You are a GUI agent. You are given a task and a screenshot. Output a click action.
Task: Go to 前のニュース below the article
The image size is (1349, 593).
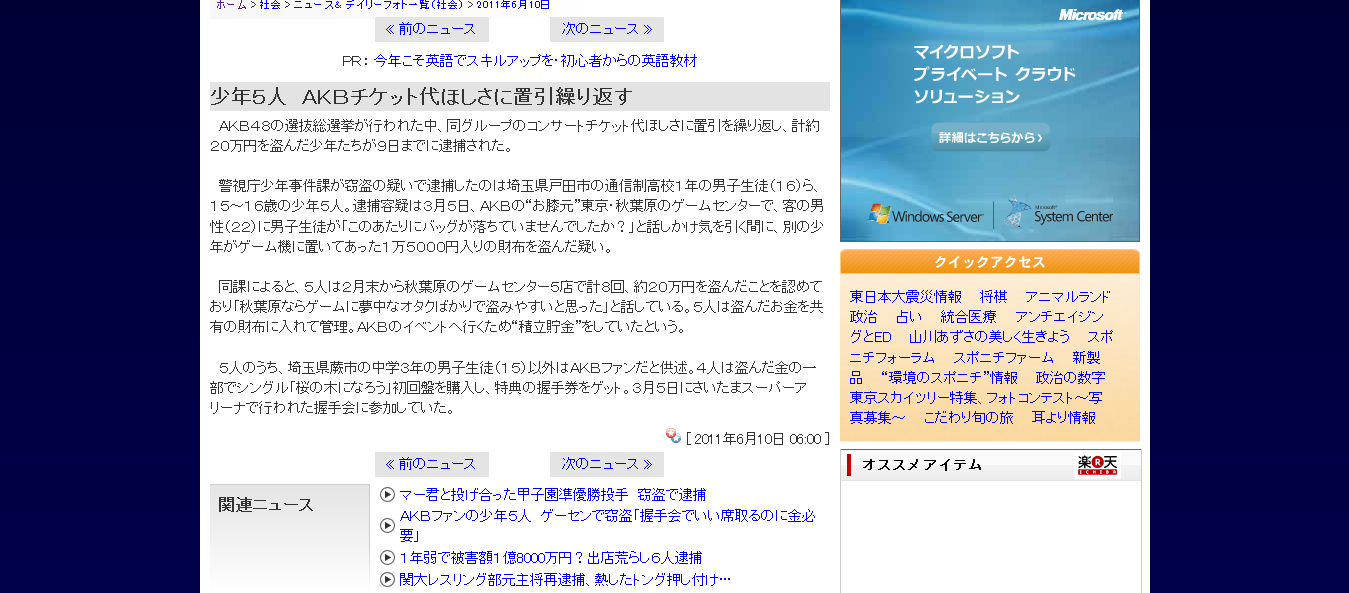(431, 464)
